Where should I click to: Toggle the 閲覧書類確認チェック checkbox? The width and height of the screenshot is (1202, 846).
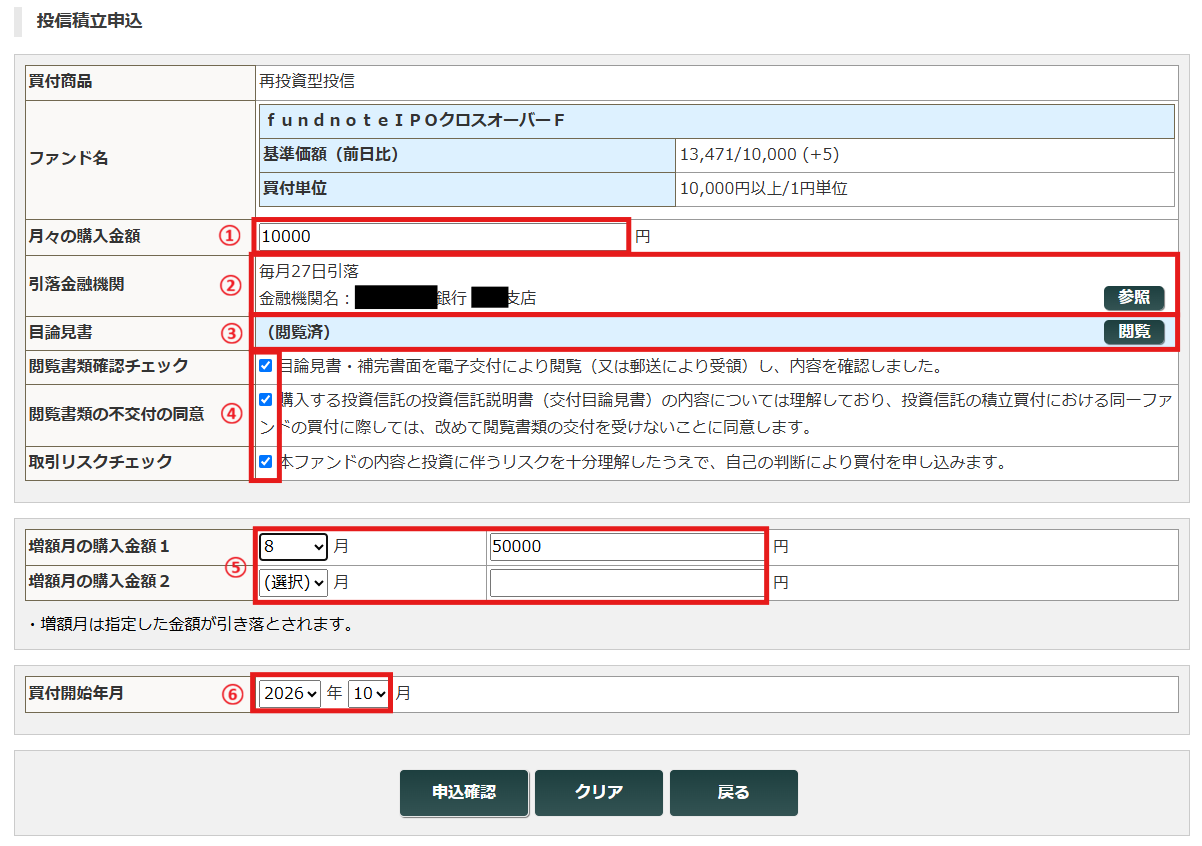(x=265, y=366)
